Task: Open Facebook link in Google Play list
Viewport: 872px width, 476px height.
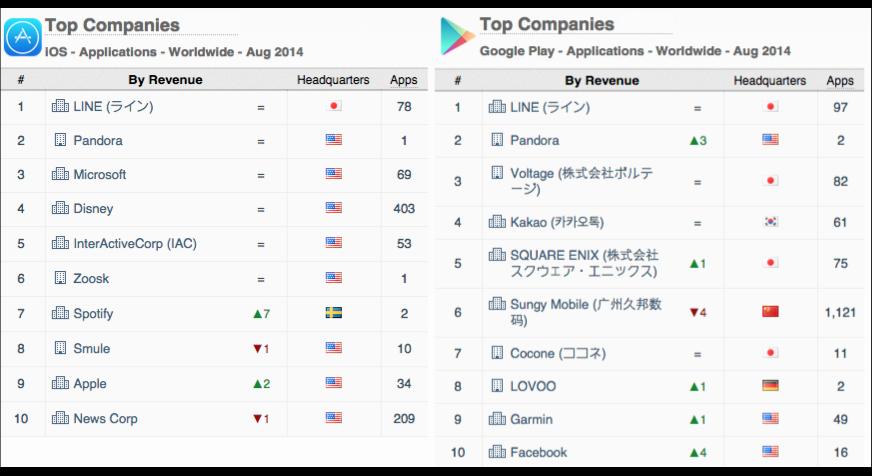Action: click(538, 453)
